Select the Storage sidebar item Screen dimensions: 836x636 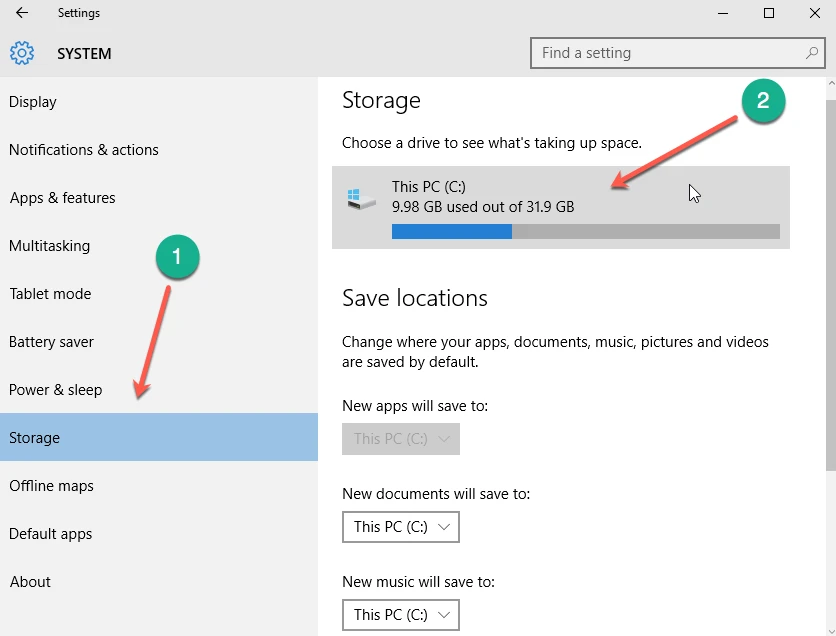click(35, 438)
